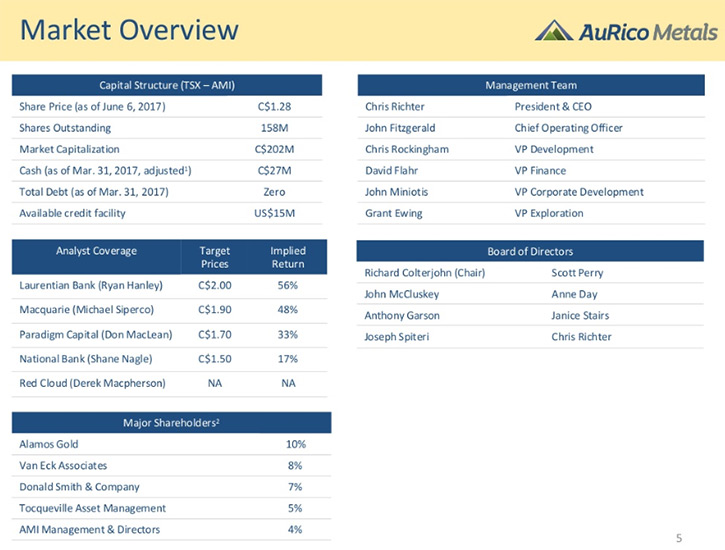Click the AuRico Metals mountain logo icon

point(554,31)
